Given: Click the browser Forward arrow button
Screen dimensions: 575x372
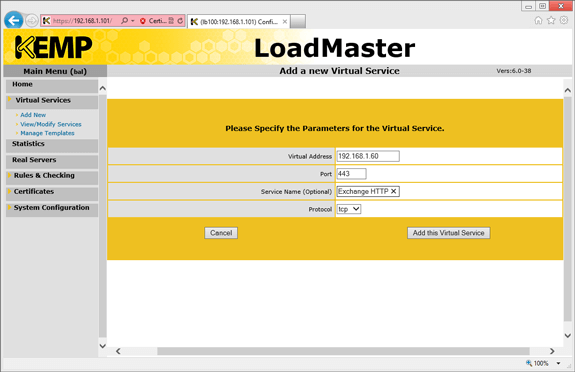Looking at the screenshot, I should click(x=32, y=21).
